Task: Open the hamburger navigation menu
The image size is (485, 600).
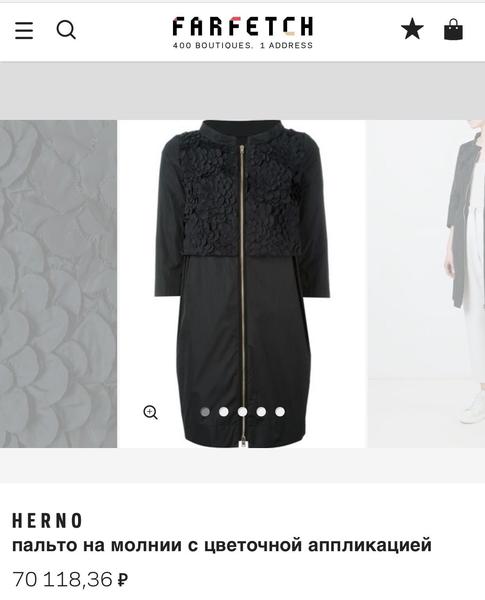Action: click(x=24, y=30)
